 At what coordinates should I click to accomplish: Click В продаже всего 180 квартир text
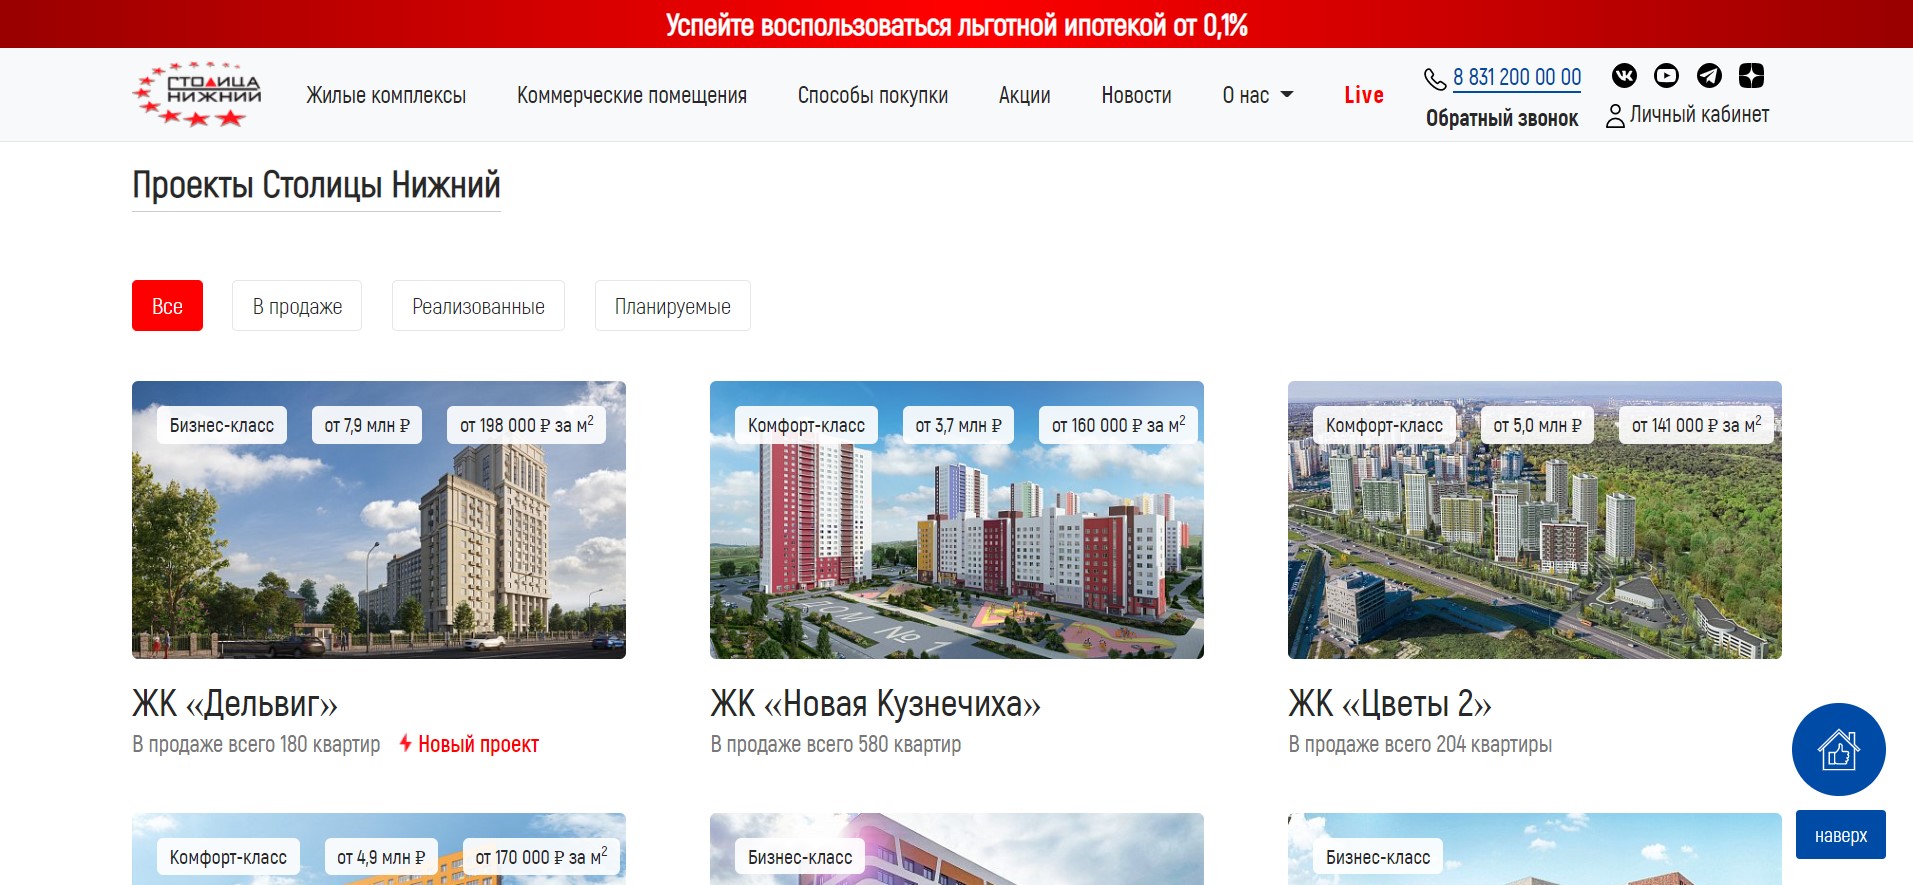click(256, 744)
